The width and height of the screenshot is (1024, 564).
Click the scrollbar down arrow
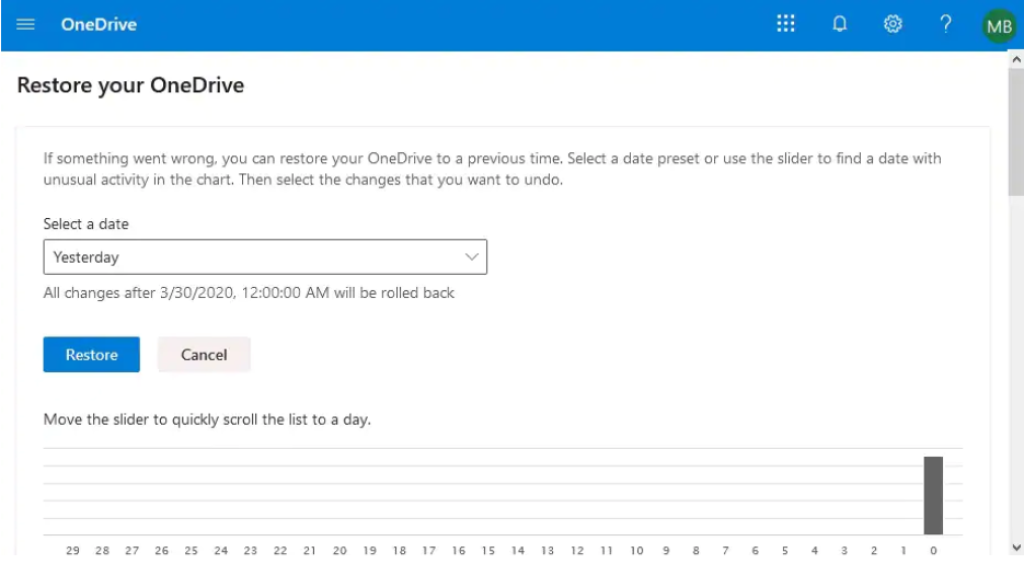click(x=1016, y=548)
